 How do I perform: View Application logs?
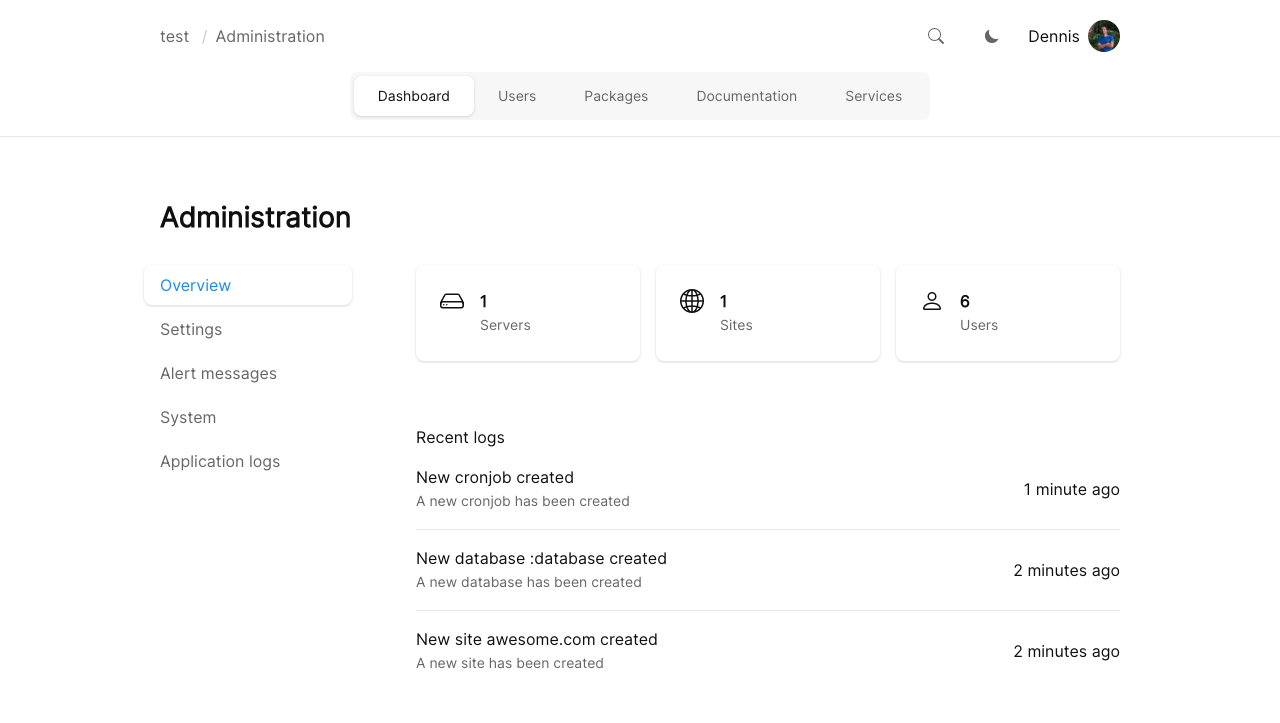click(x=220, y=461)
